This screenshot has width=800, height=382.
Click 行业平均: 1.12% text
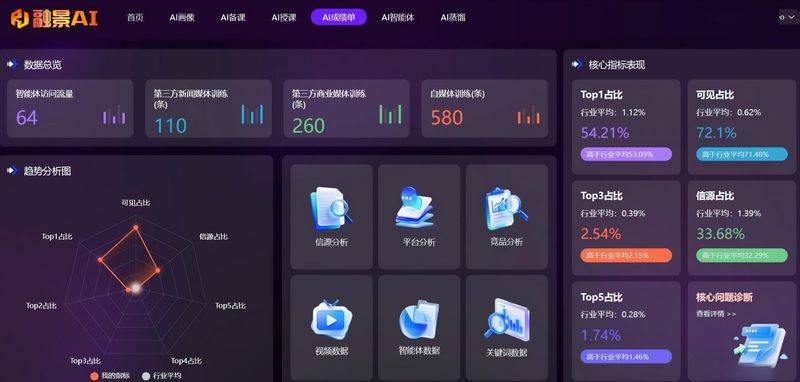pyautogui.click(x=613, y=112)
